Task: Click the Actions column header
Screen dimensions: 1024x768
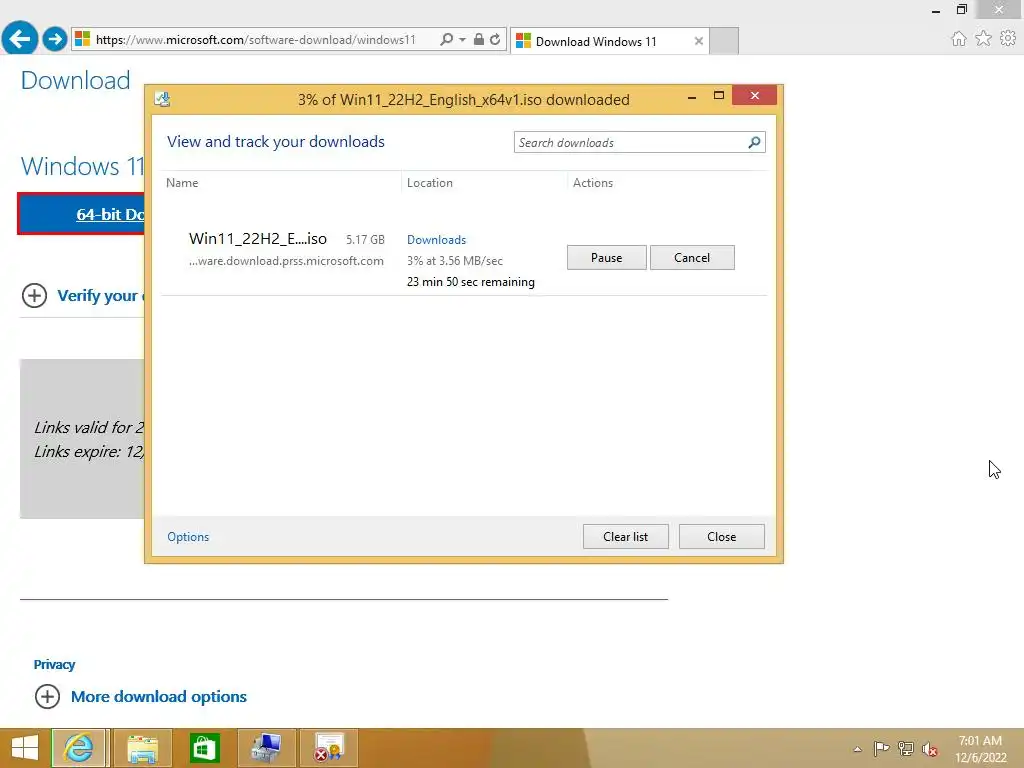Action: point(593,183)
